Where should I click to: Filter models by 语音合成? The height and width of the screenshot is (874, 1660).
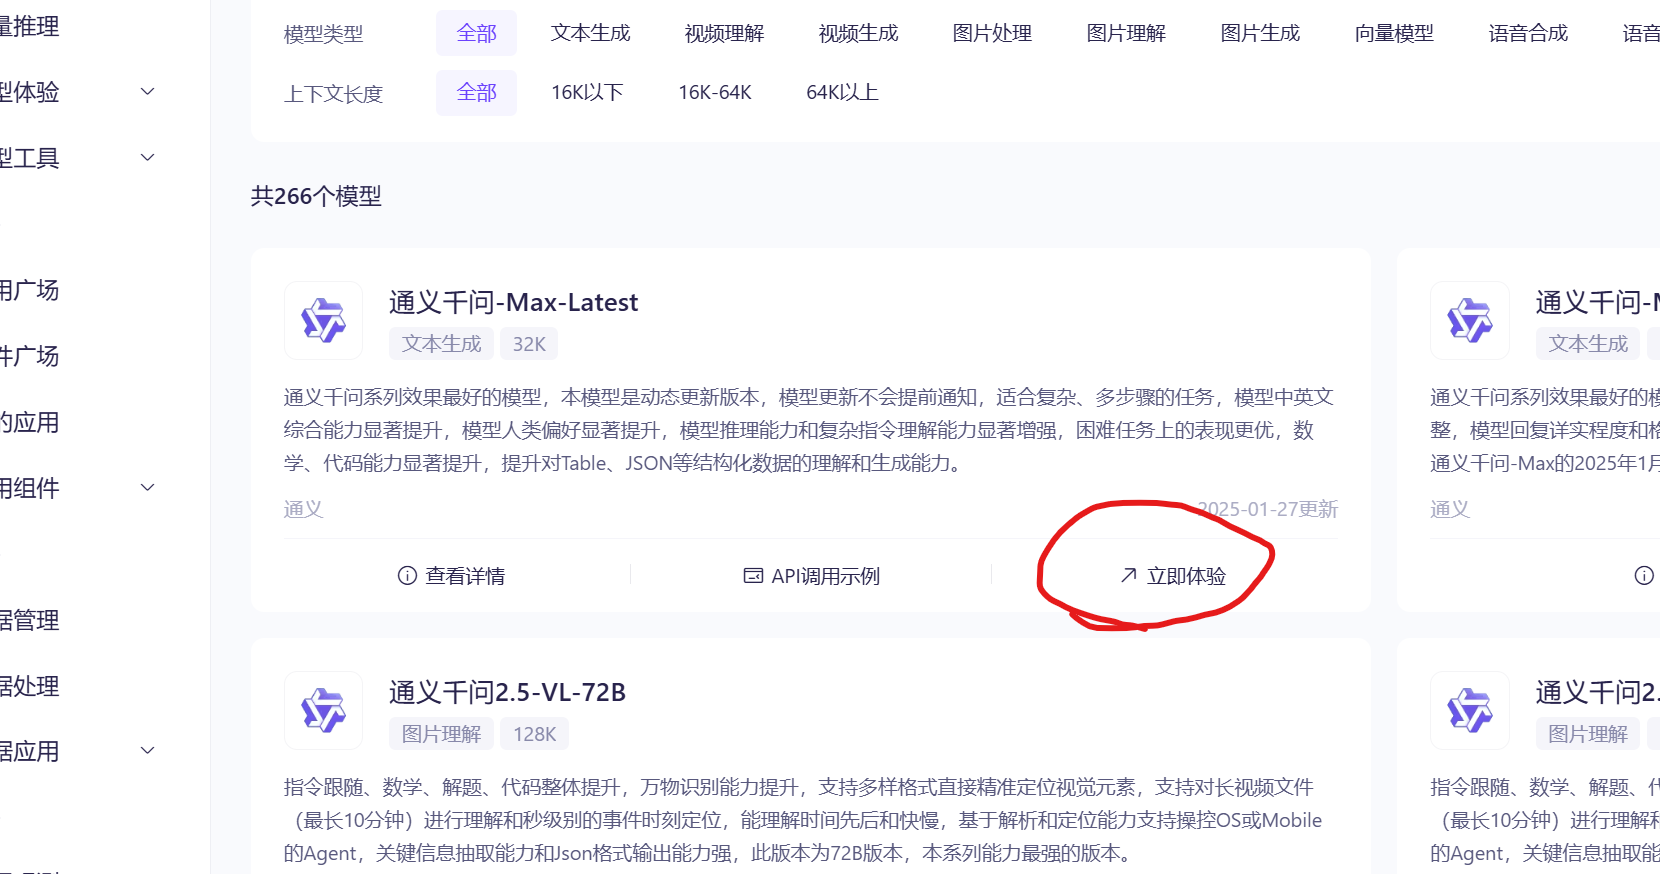click(1528, 33)
